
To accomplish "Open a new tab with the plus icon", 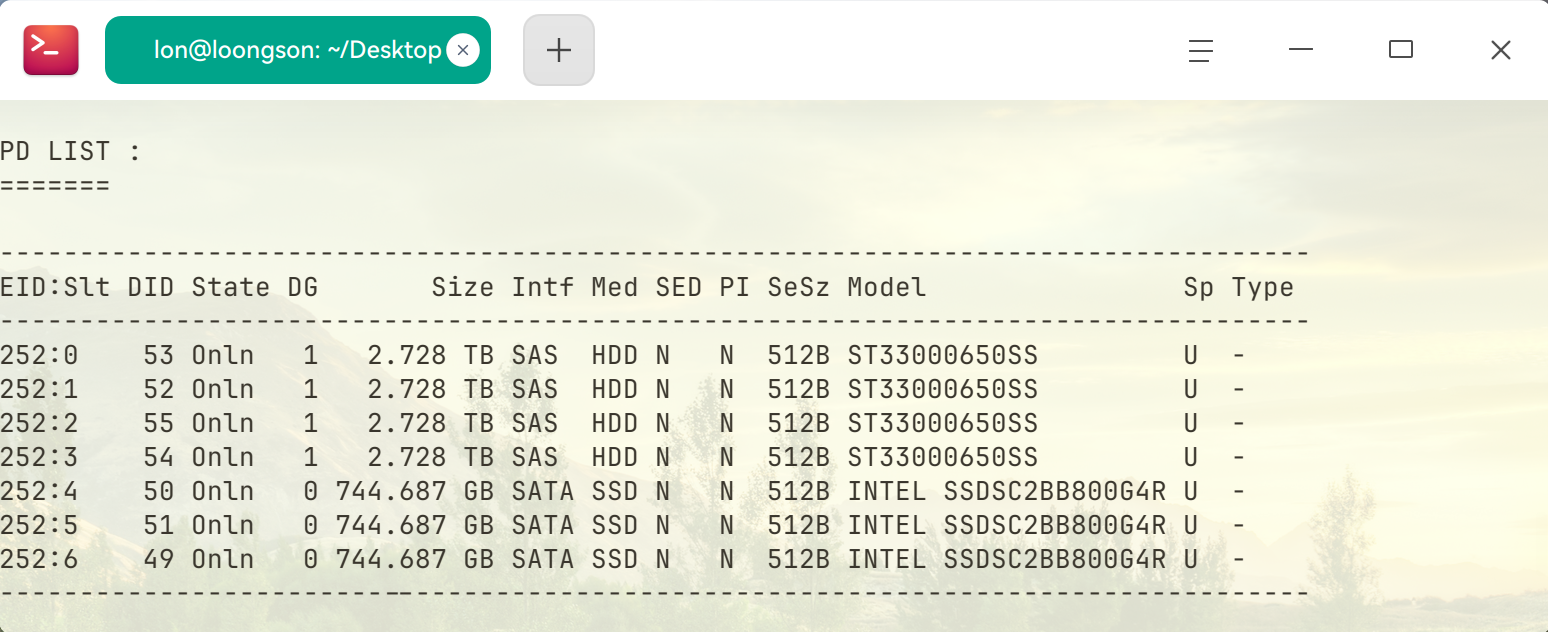I will (558, 49).
